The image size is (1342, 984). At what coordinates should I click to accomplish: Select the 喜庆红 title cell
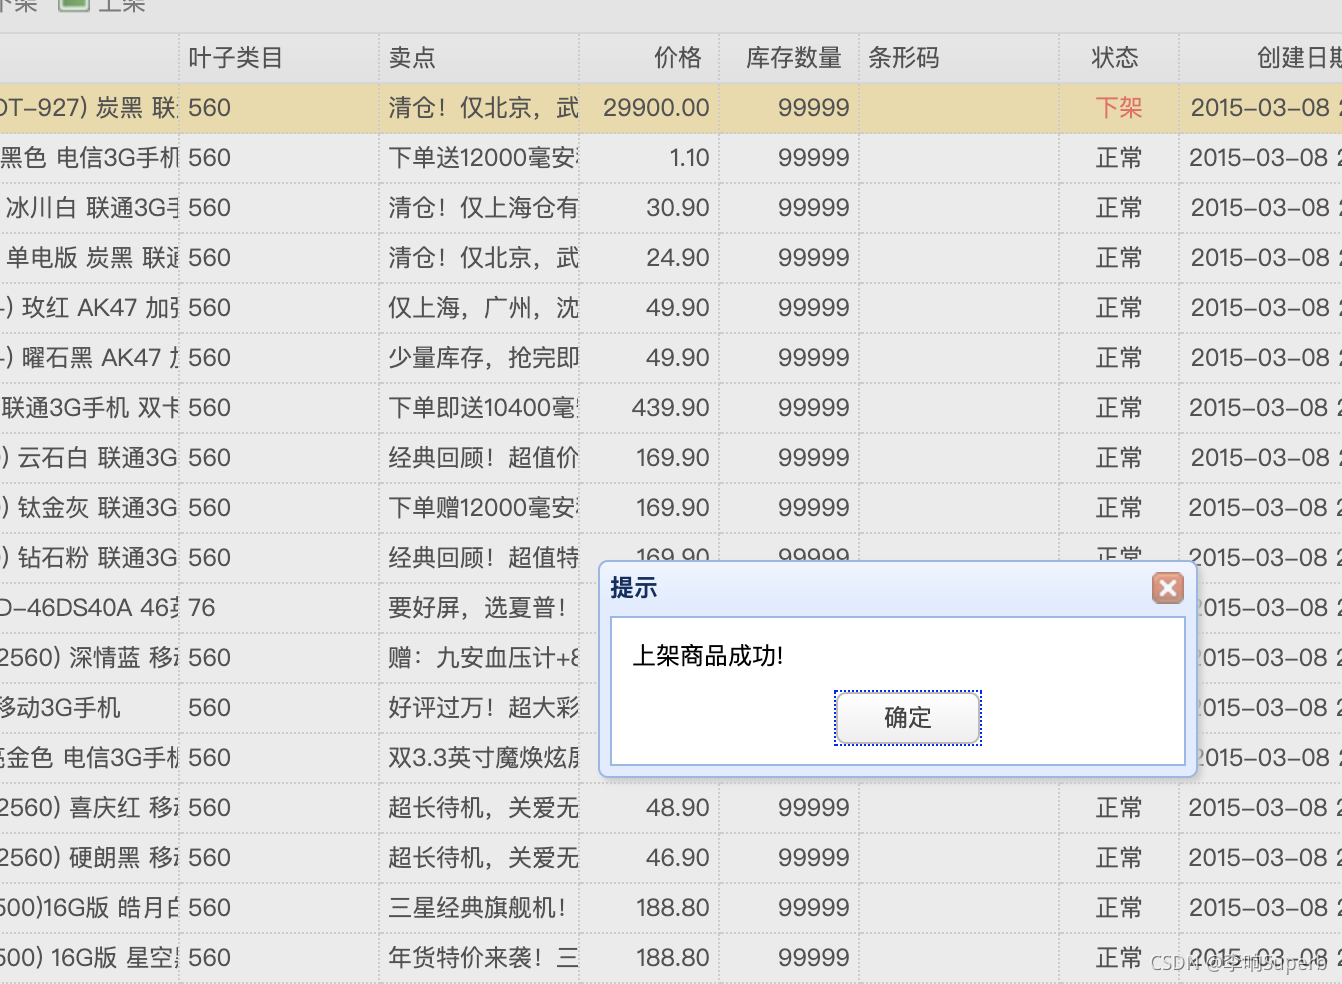tap(89, 808)
